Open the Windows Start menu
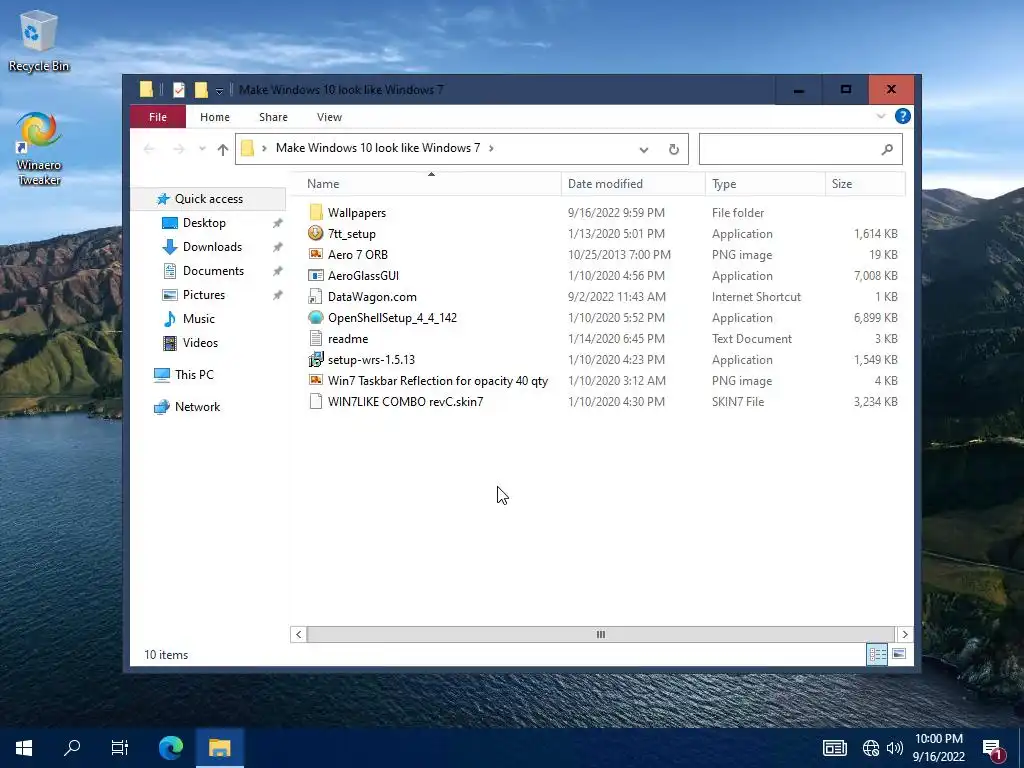Viewport: 1024px width, 768px height. (x=24, y=748)
